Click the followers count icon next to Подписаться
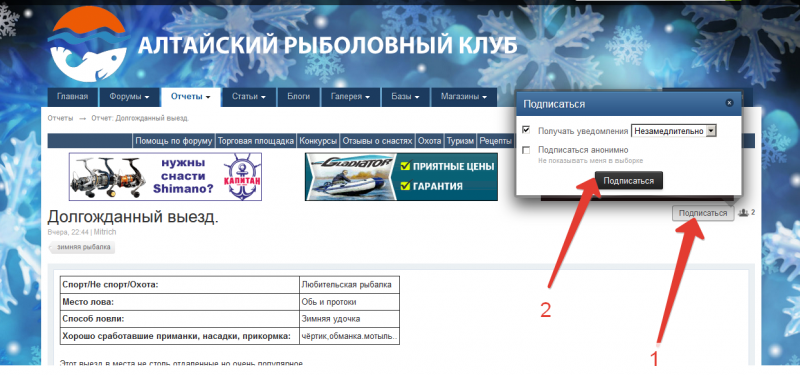 [x=743, y=213]
